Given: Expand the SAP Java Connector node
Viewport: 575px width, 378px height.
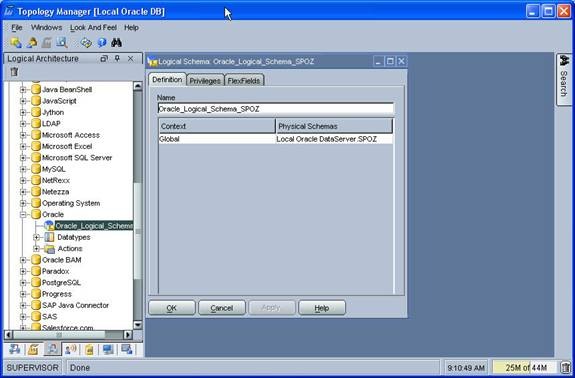Looking at the screenshot, I should 23,305.
